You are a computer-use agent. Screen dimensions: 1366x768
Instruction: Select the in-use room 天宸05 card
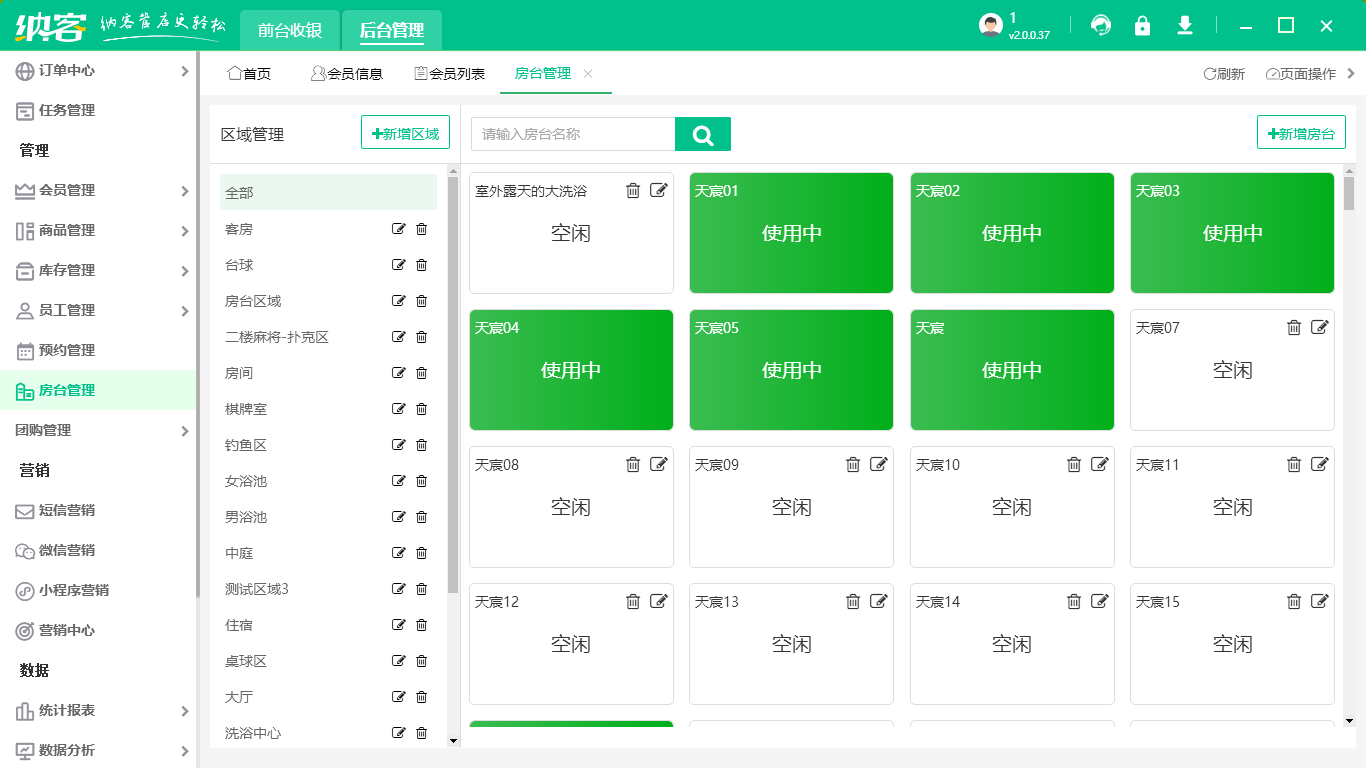coord(791,370)
